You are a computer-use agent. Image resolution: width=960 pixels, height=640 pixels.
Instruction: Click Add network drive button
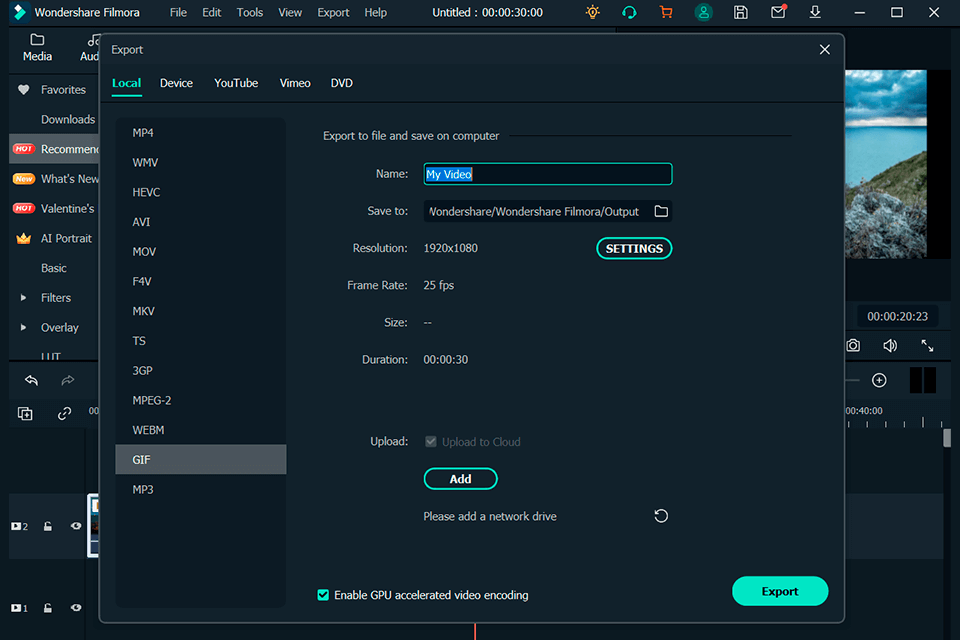460,479
